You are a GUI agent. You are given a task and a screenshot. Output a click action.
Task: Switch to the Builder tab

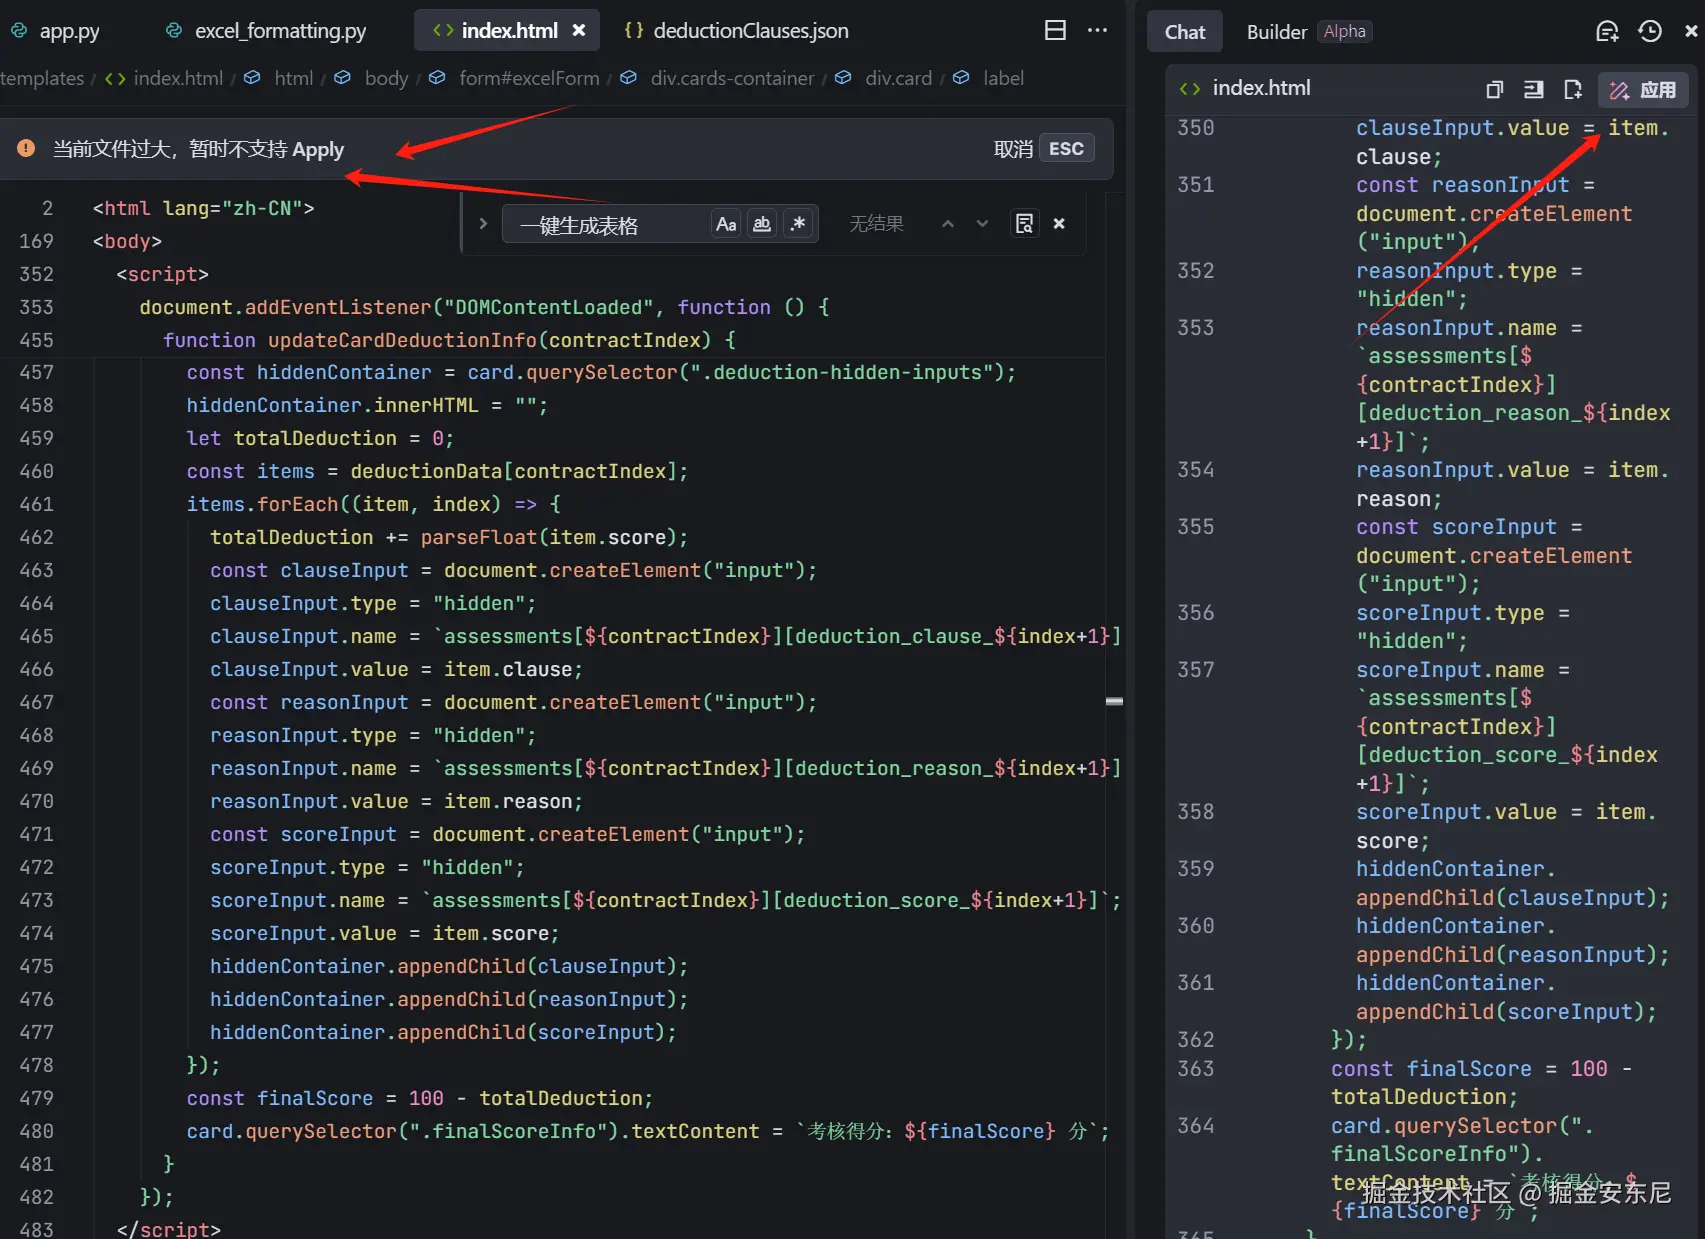point(1276,32)
